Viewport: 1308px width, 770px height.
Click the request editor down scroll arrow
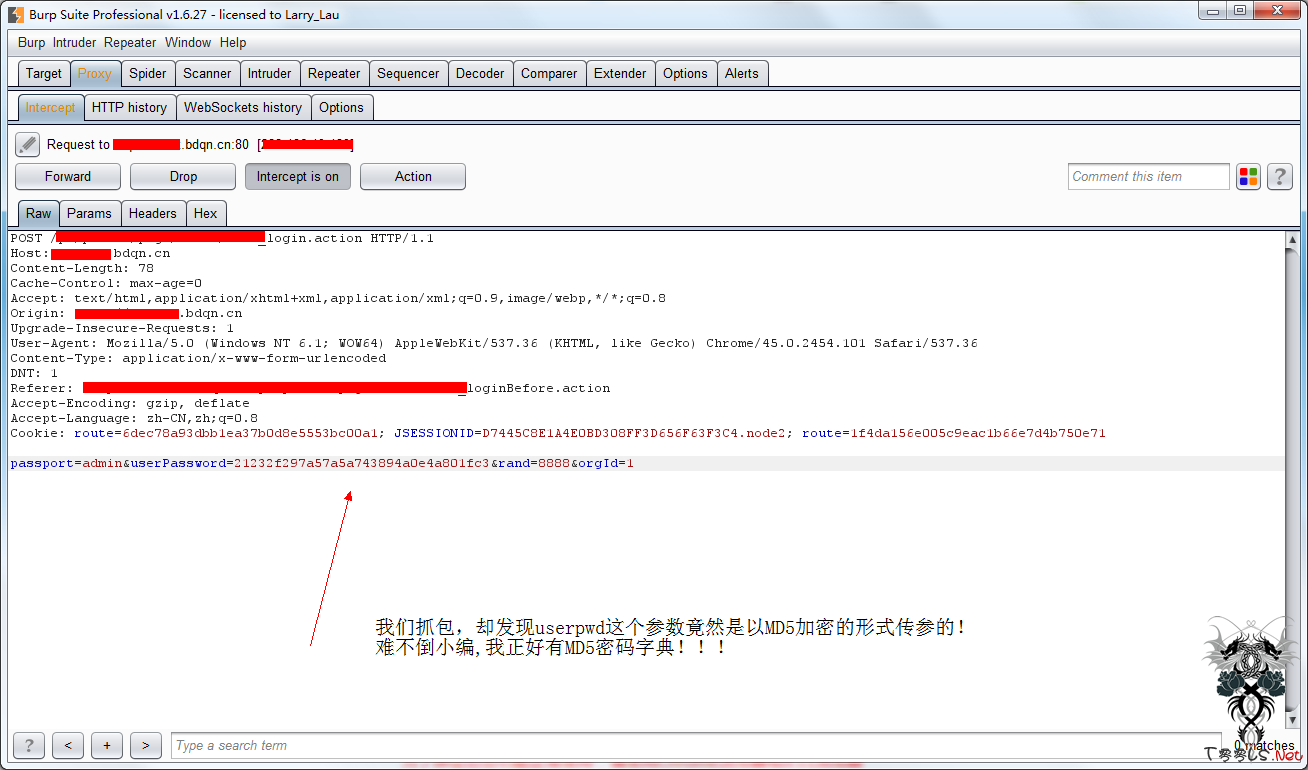pos(1292,719)
